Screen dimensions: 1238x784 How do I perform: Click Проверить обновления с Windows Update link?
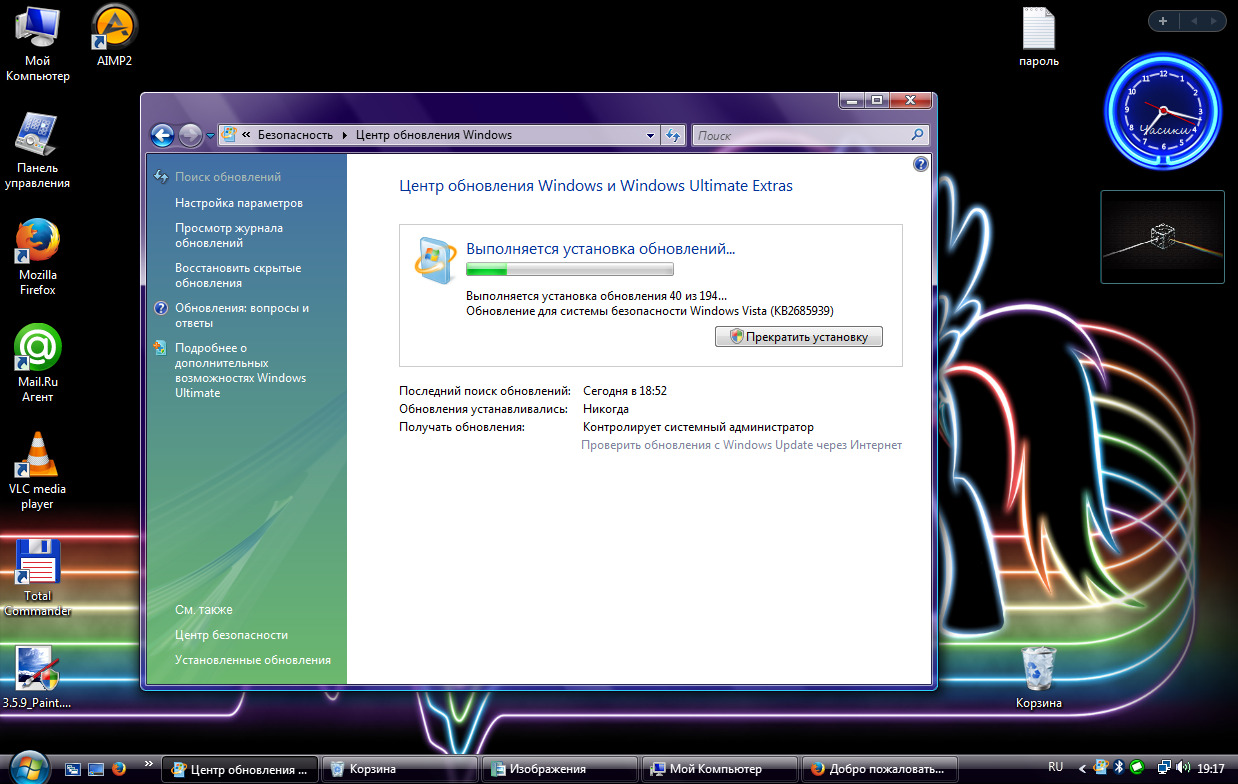click(x=742, y=445)
